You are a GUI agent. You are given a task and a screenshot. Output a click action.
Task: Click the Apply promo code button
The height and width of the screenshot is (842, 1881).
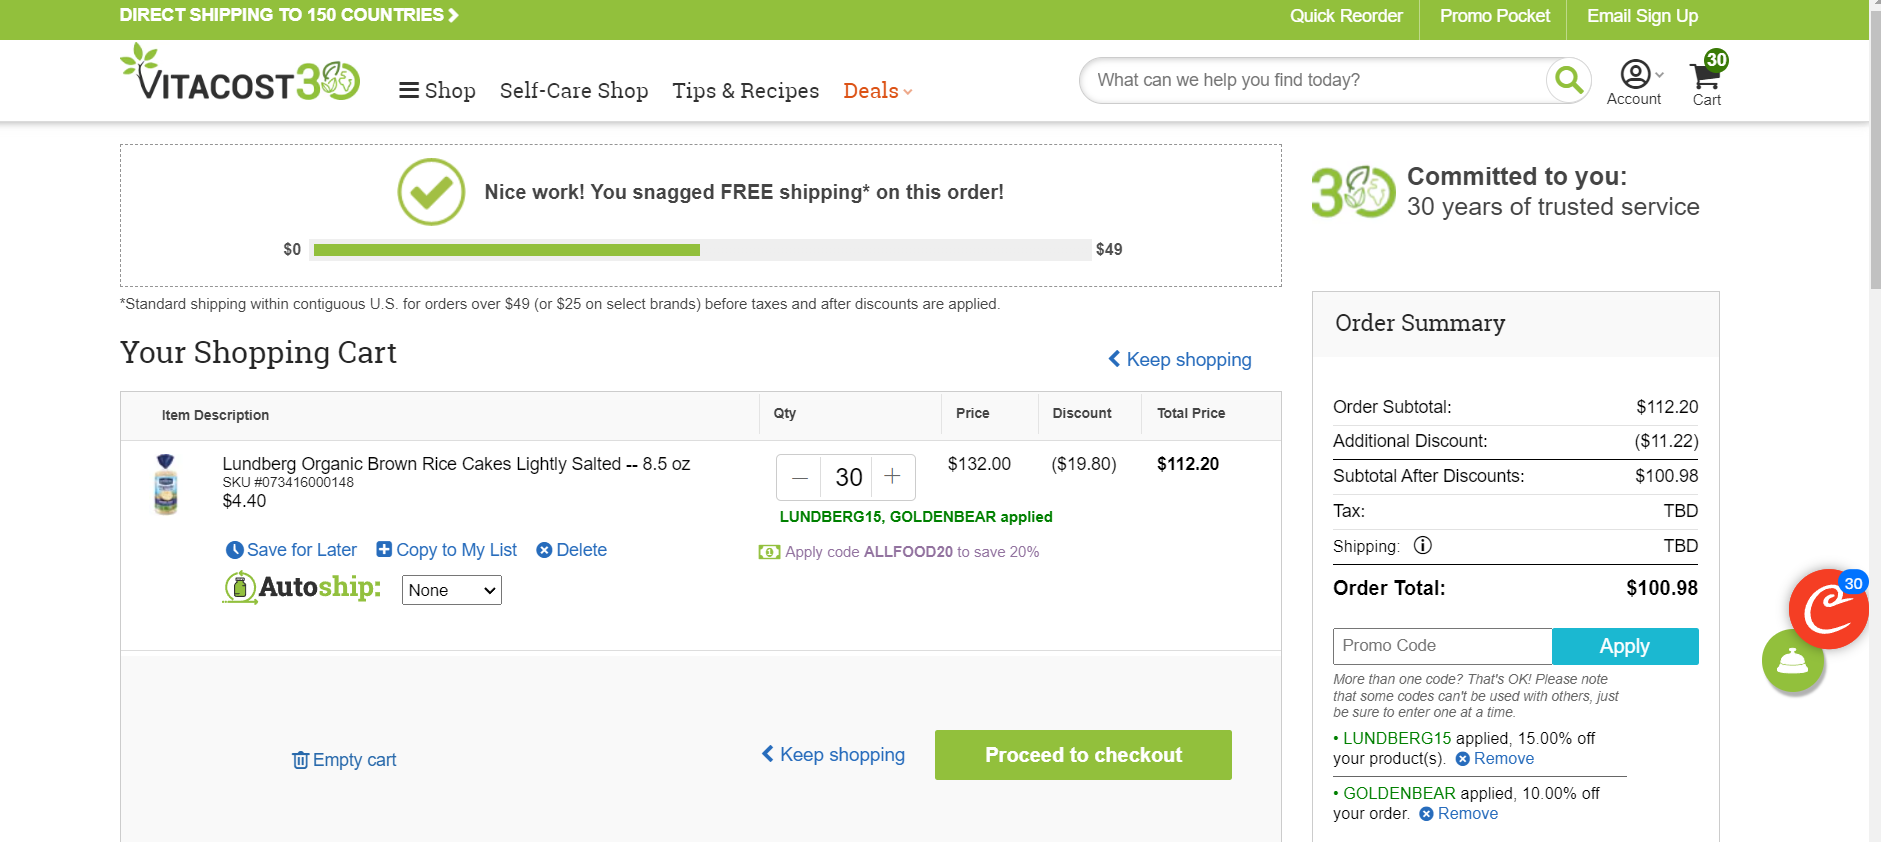pyautogui.click(x=1625, y=646)
